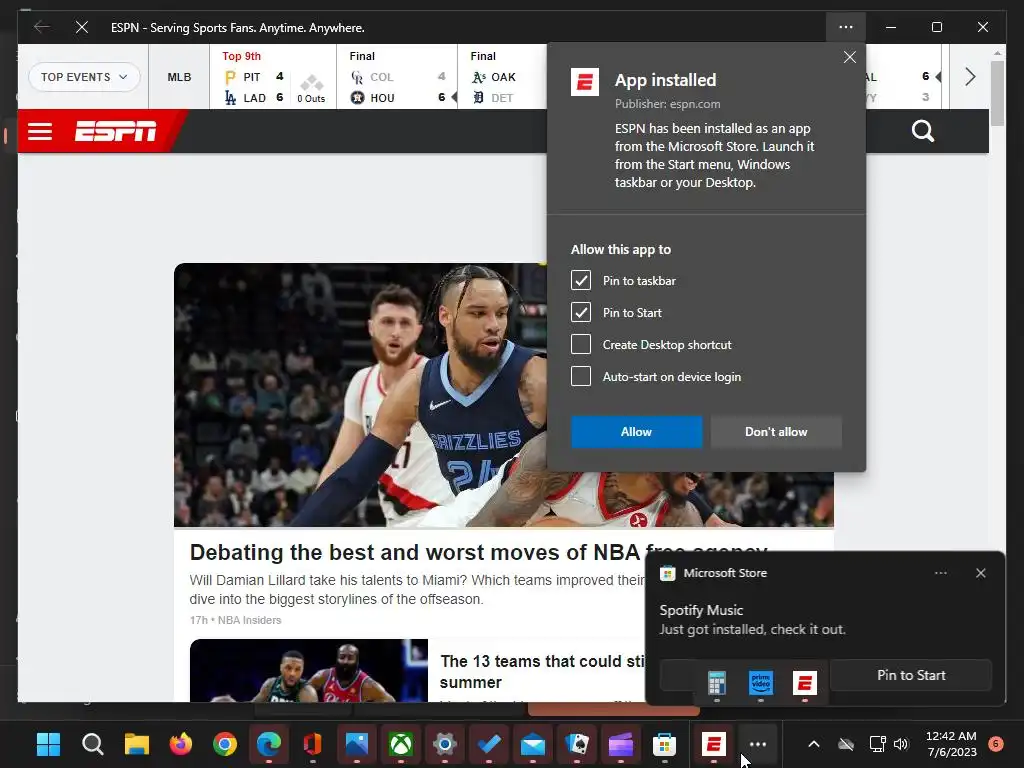
Task: Click the '17h • NBA Insiders' byline
Action: click(235, 620)
